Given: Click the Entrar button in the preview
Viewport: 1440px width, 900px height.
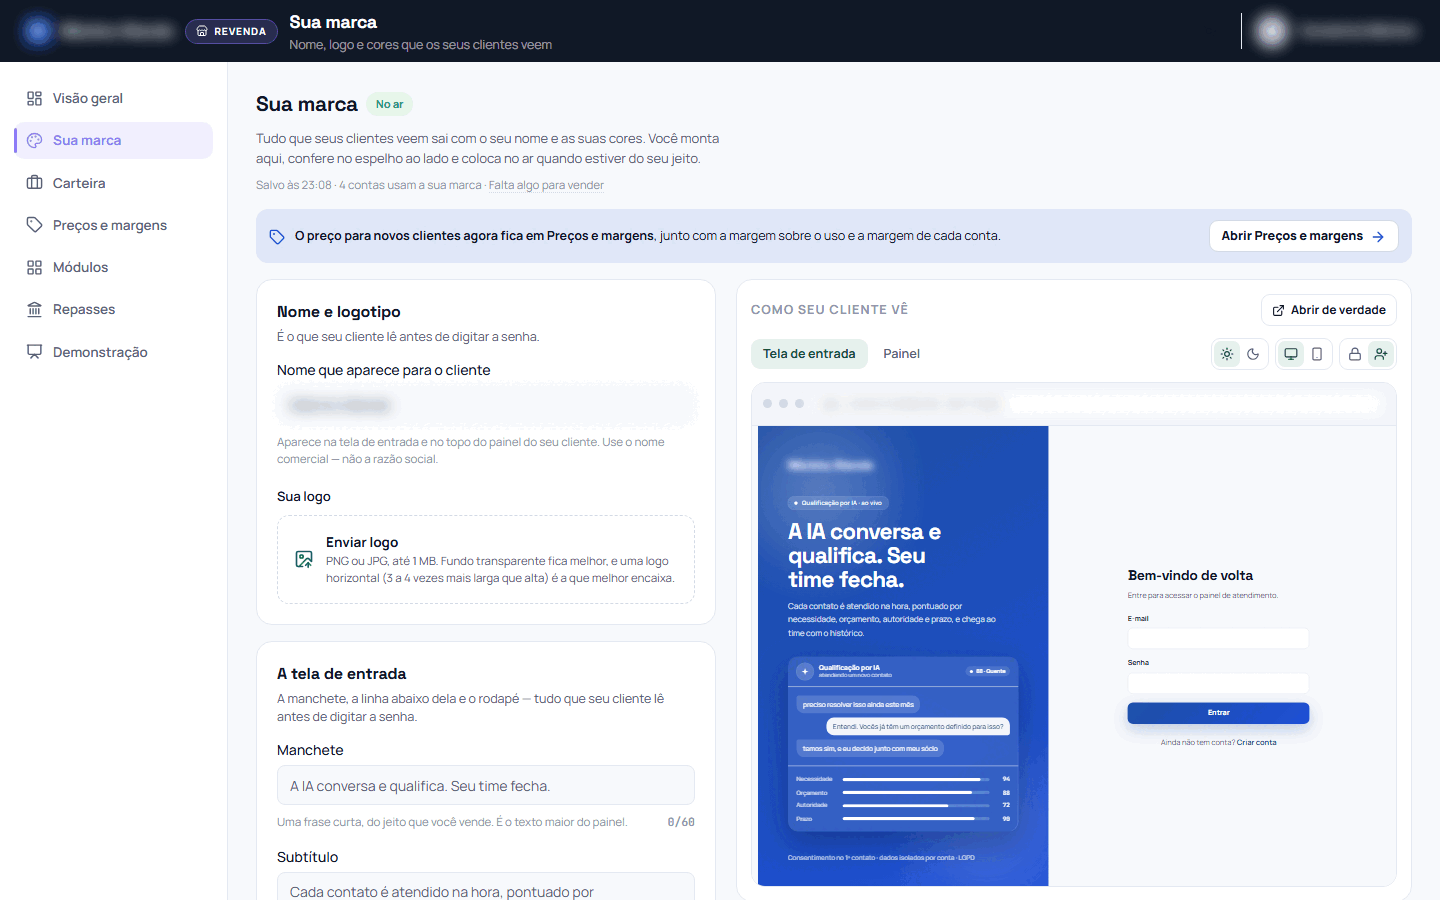Looking at the screenshot, I should coord(1218,713).
